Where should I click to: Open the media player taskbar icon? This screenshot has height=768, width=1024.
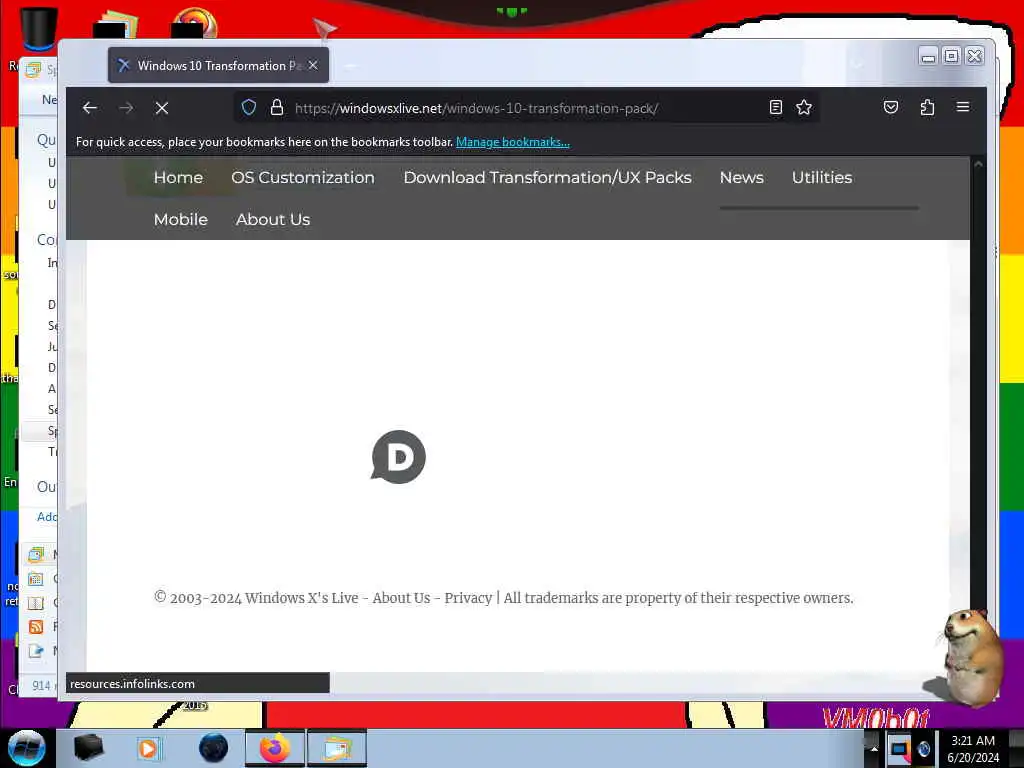149,748
